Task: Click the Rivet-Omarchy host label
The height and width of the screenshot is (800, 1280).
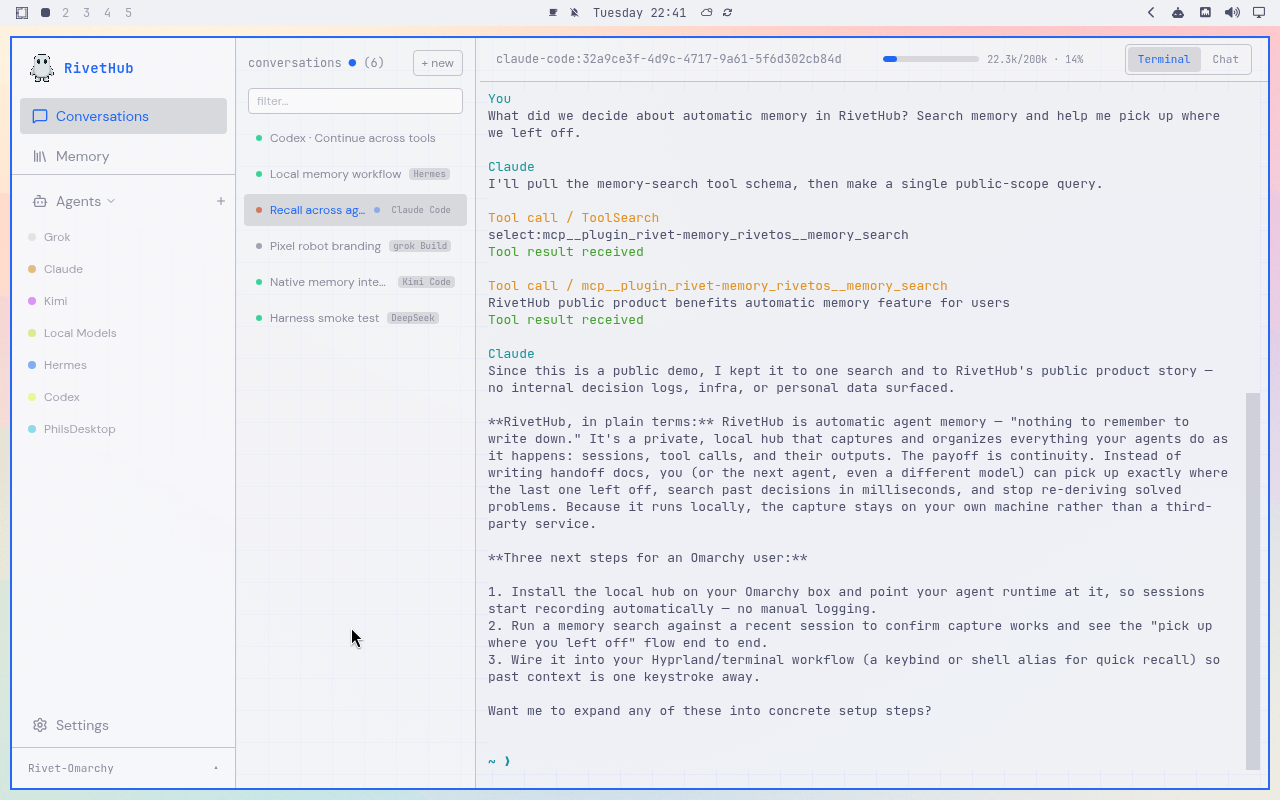Action: pos(71,768)
